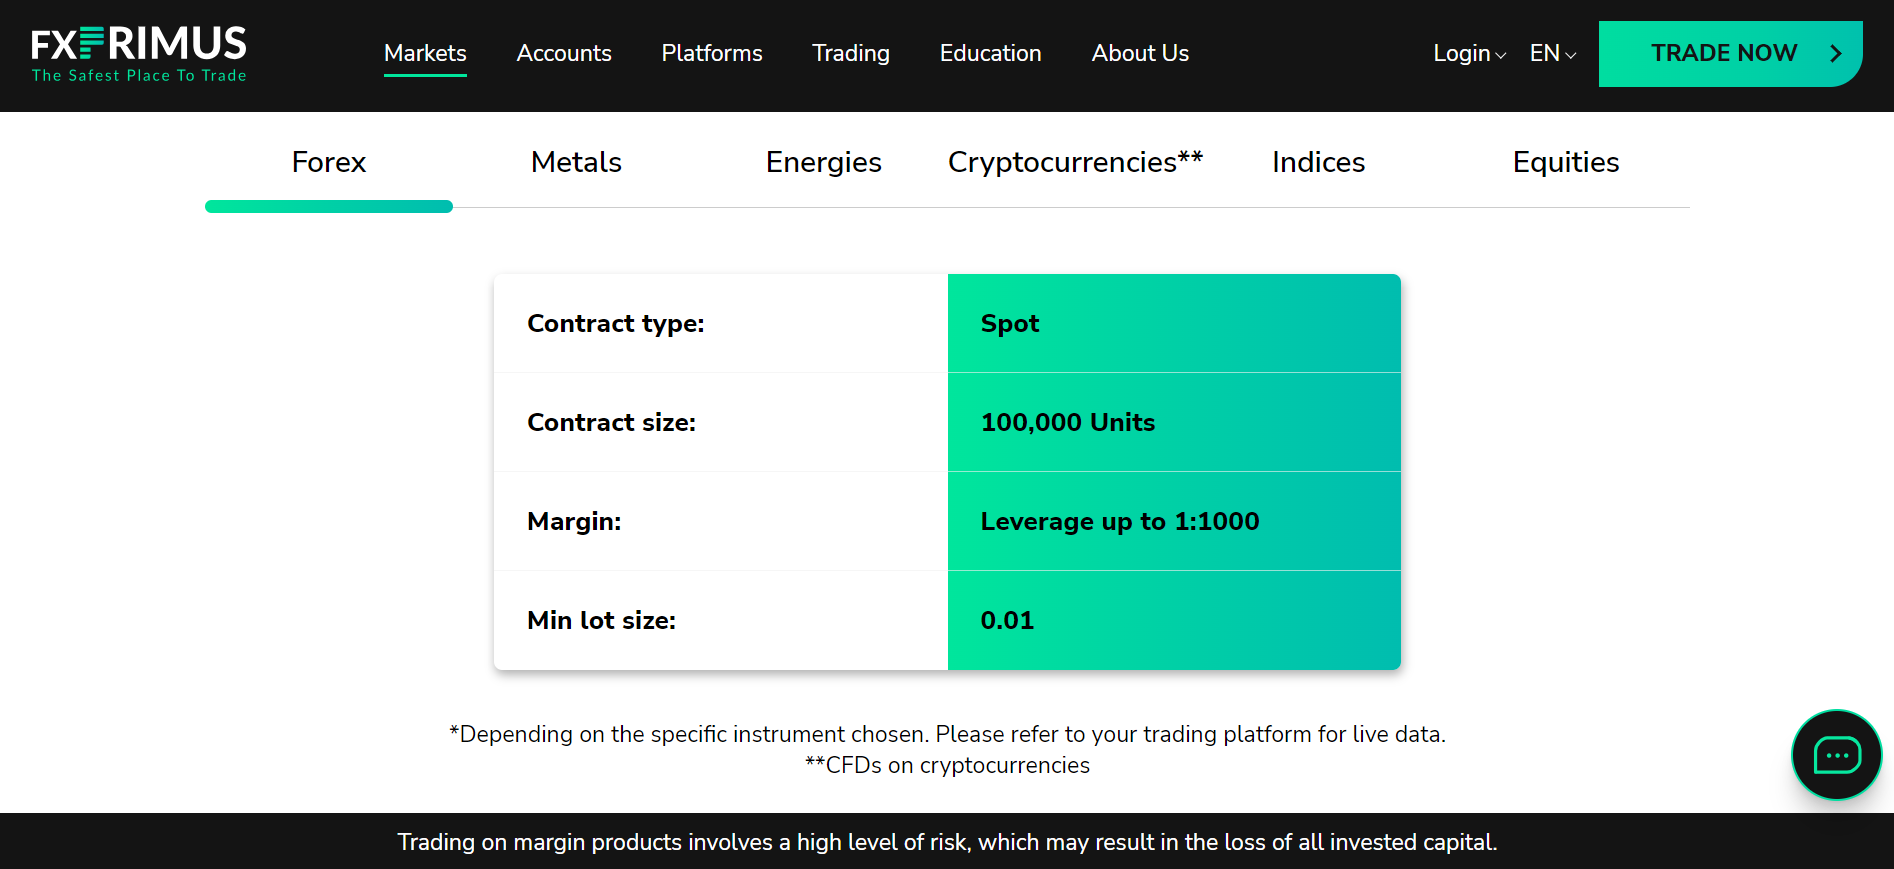This screenshot has width=1894, height=869.
Task: Click the arrow in TRADE NOW button
Action: pos(1836,53)
